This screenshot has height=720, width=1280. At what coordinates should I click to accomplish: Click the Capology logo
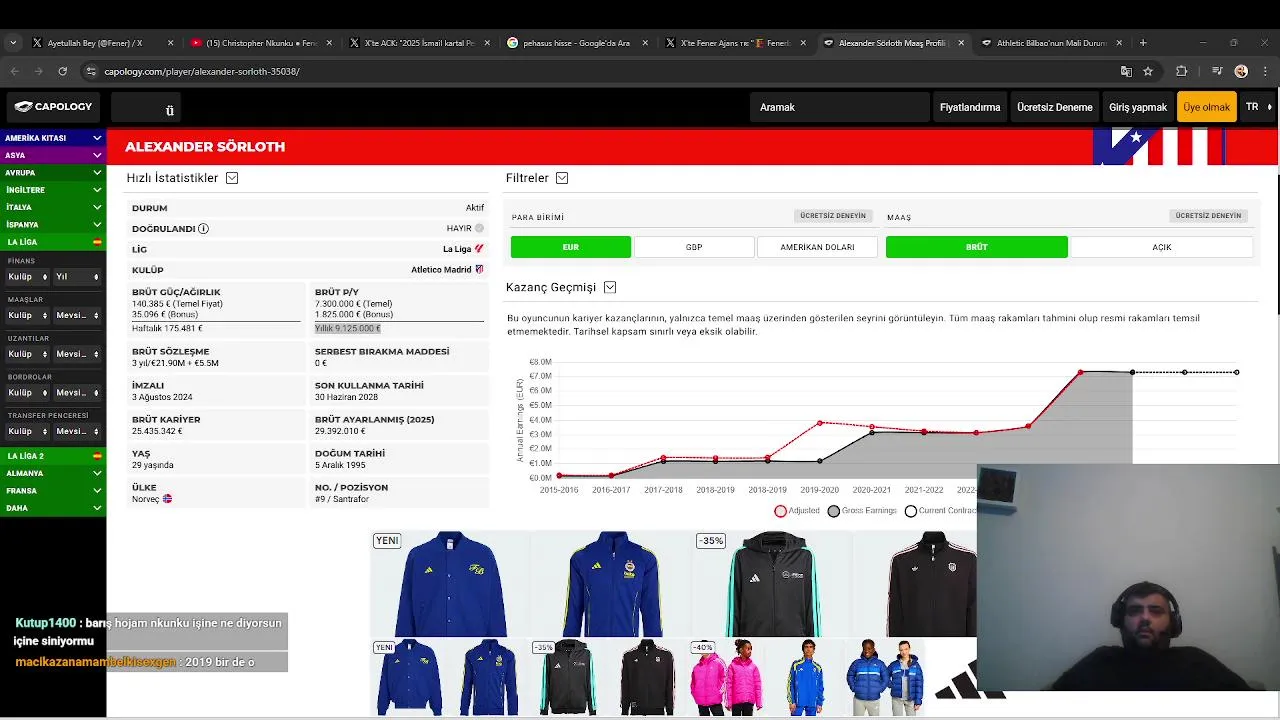pos(53,106)
